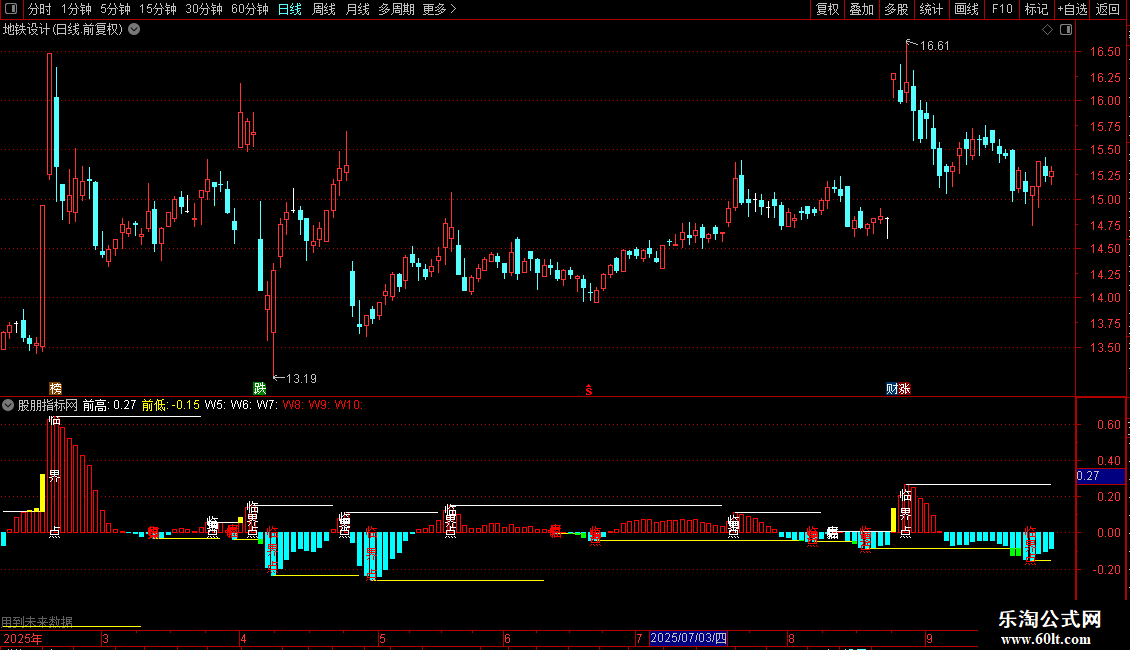
Task: Click the 统计 statistics button
Action: point(930,9)
